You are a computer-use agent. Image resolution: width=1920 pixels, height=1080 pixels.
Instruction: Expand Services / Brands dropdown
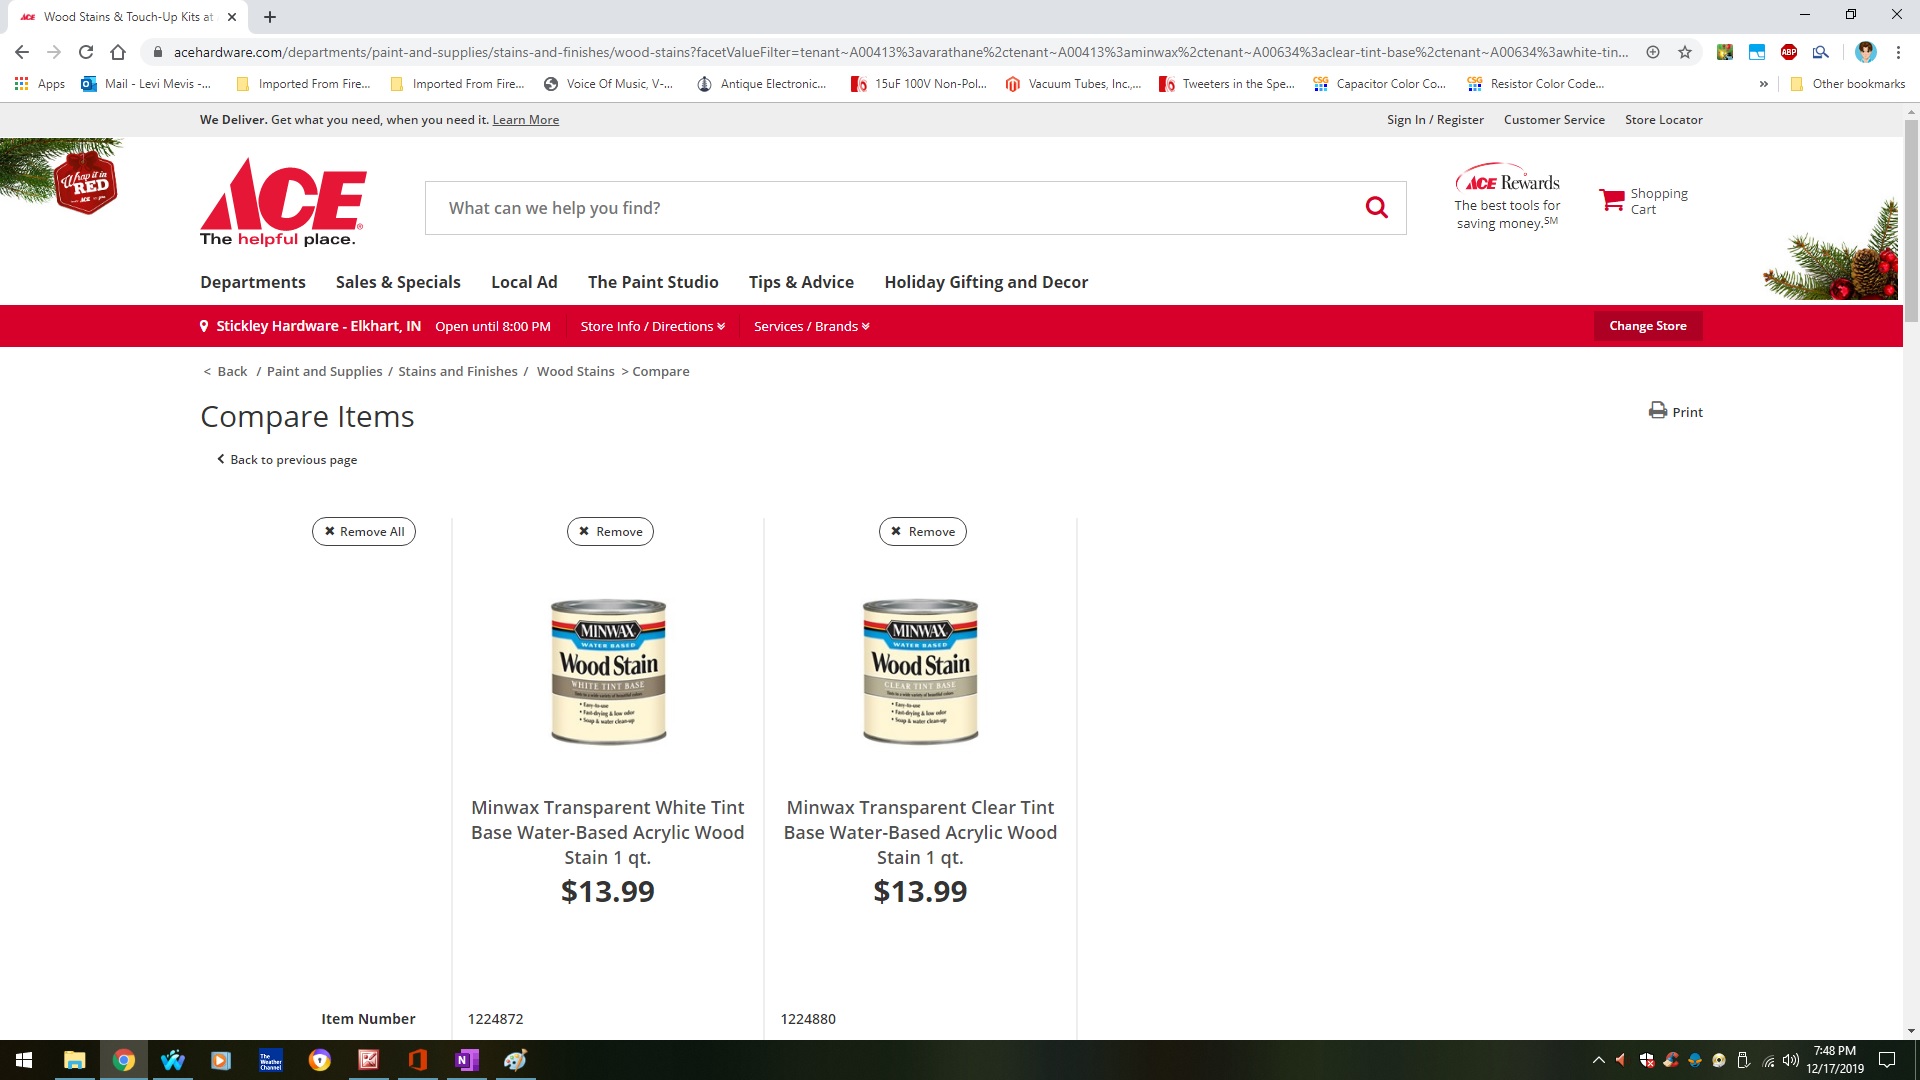click(811, 326)
